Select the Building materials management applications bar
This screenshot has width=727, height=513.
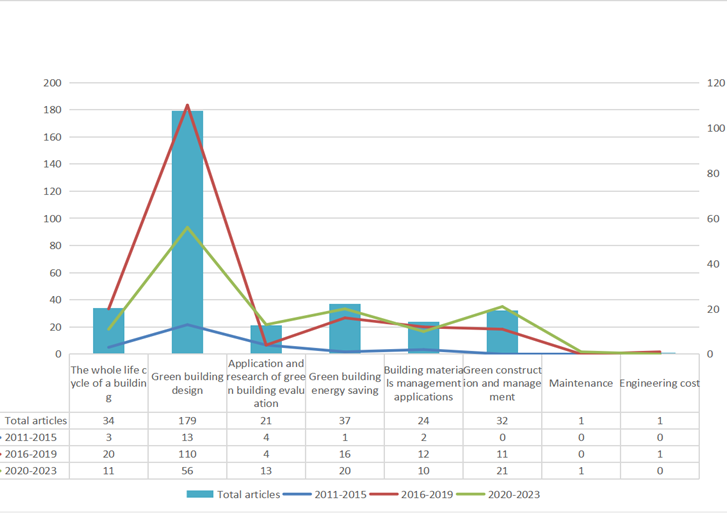click(x=423, y=338)
